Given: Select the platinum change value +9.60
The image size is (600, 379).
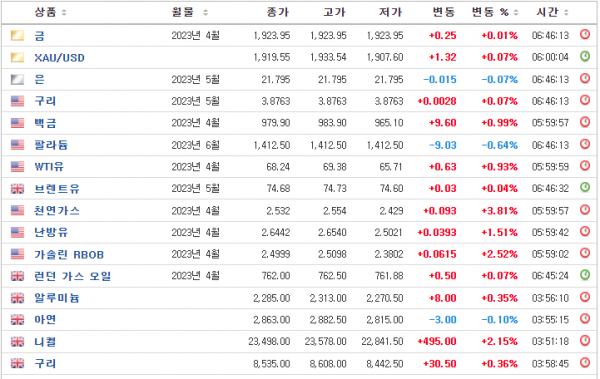Looking at the screenshot, I should coord(443,123).
